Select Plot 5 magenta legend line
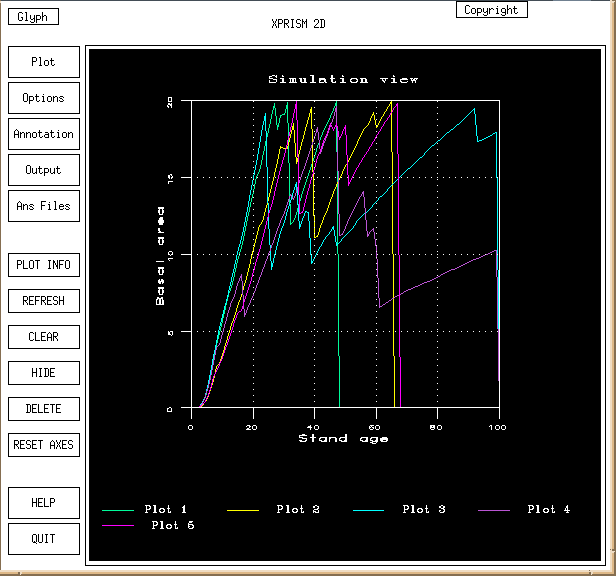The height and width of the screenshot is (576, 616). (118, 525)
